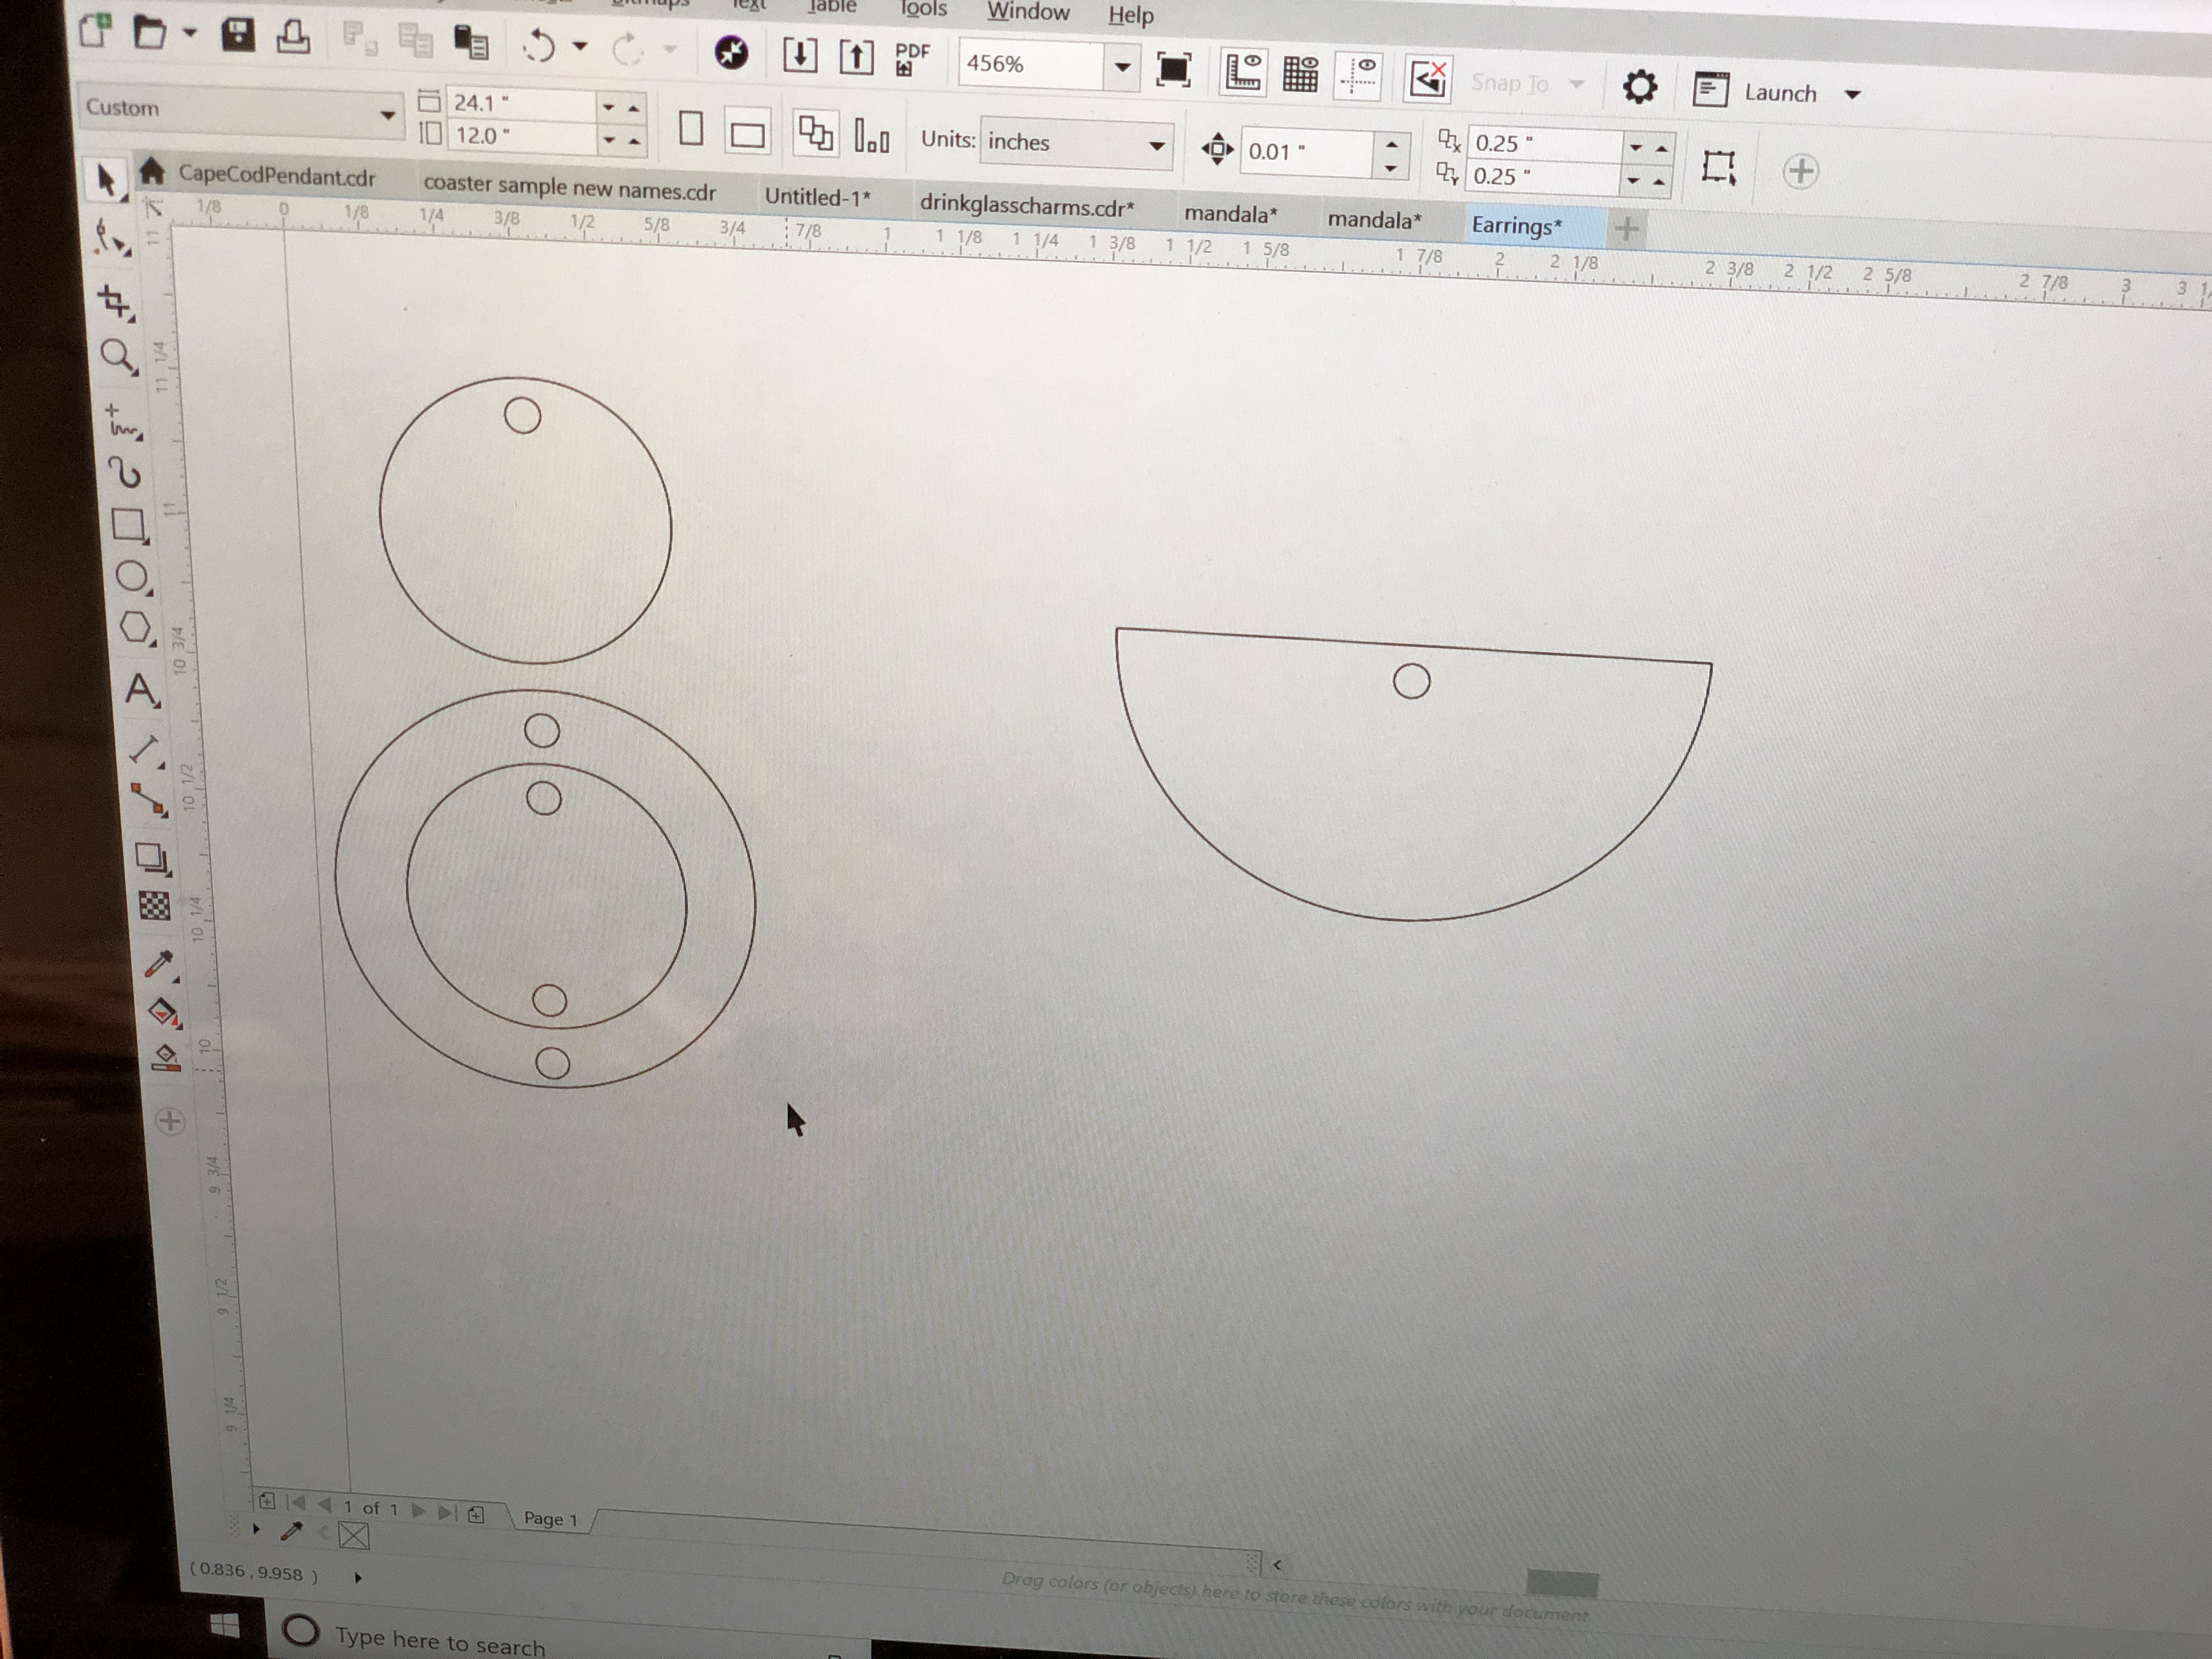
Task: Select the Connector line tool
Action: click(149, 800)
